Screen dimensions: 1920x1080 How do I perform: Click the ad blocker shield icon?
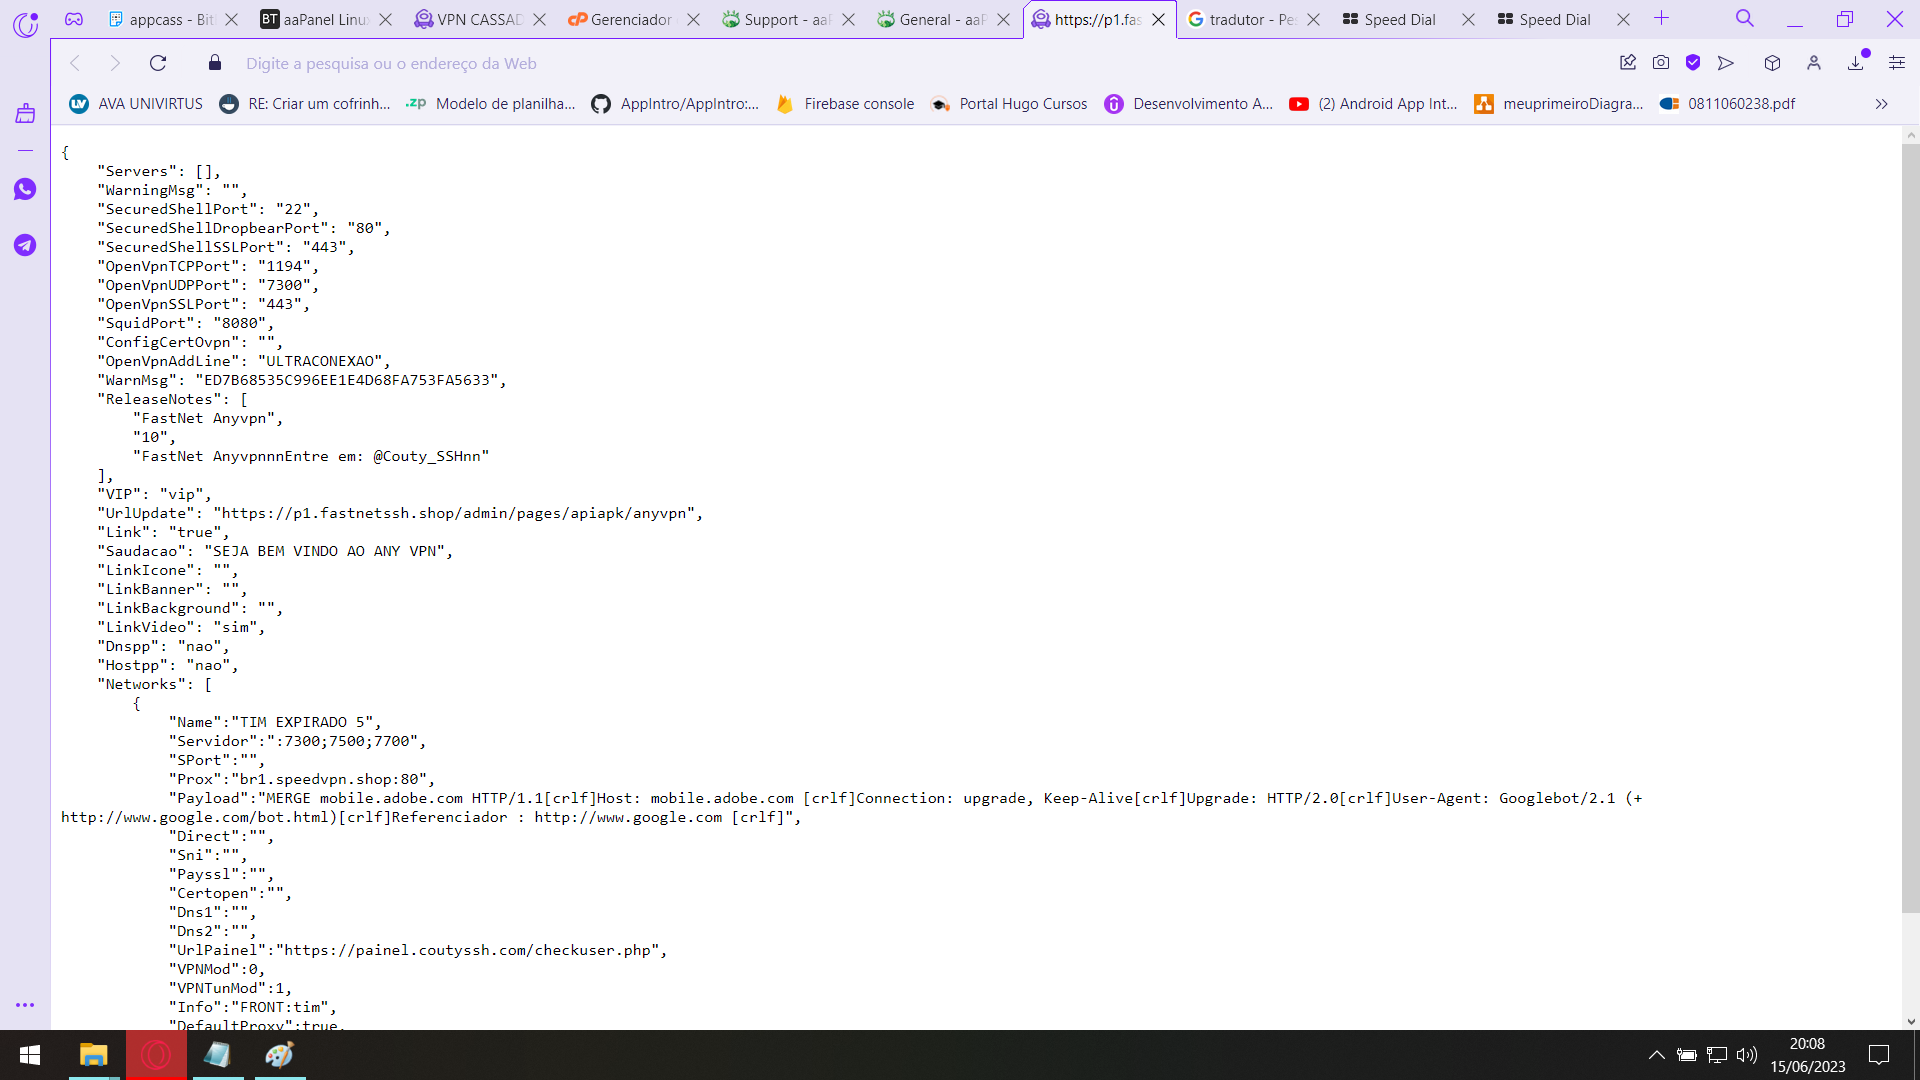coord(1693,63)
